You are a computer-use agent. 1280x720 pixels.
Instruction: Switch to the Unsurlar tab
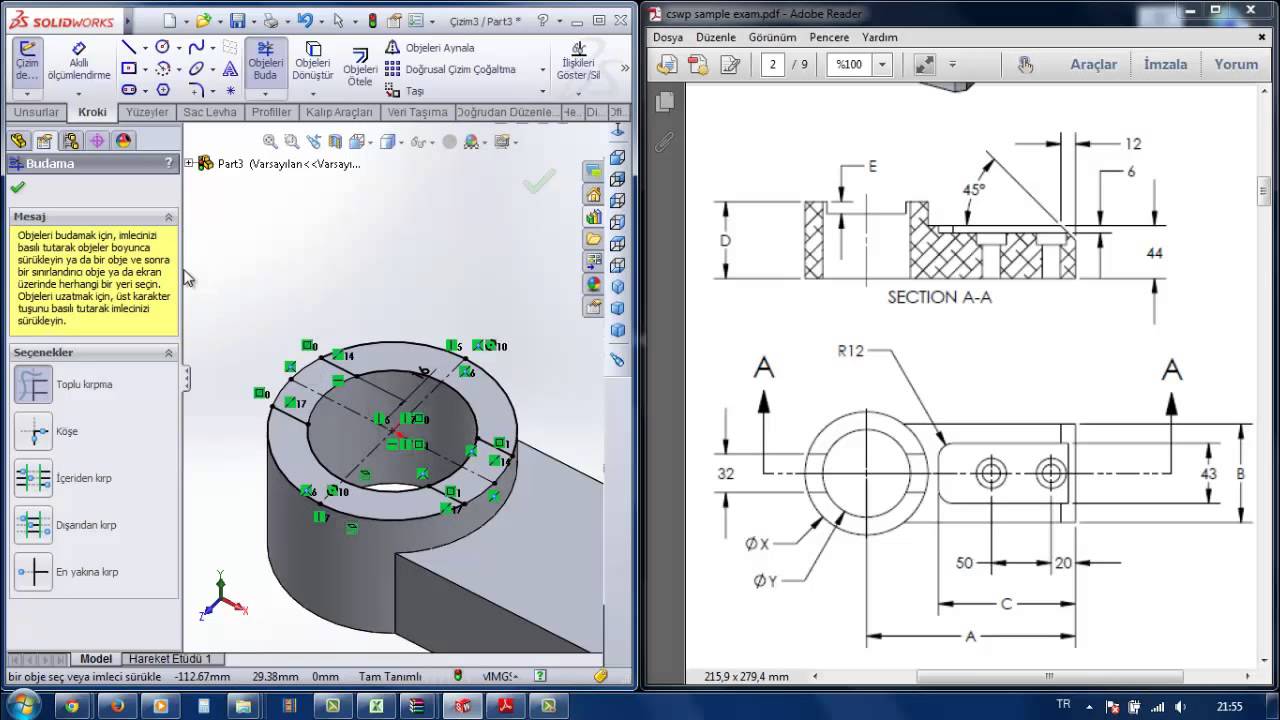pyautogui.click(x=36, y=112)
